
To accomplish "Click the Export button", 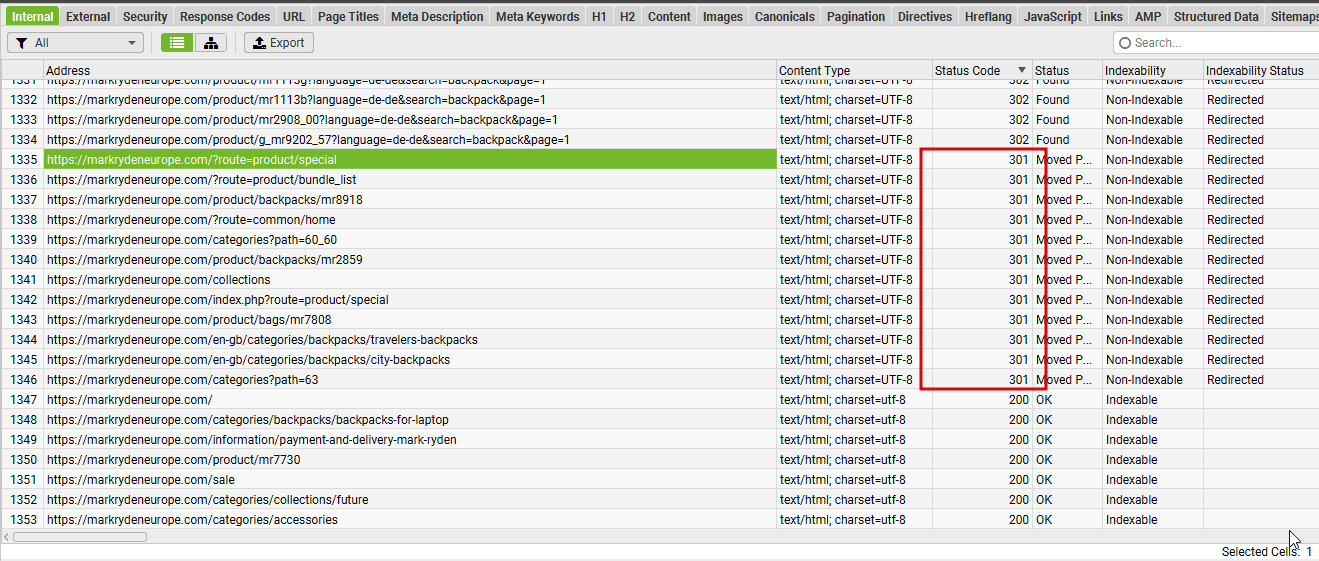I will (x=279, y=43).
